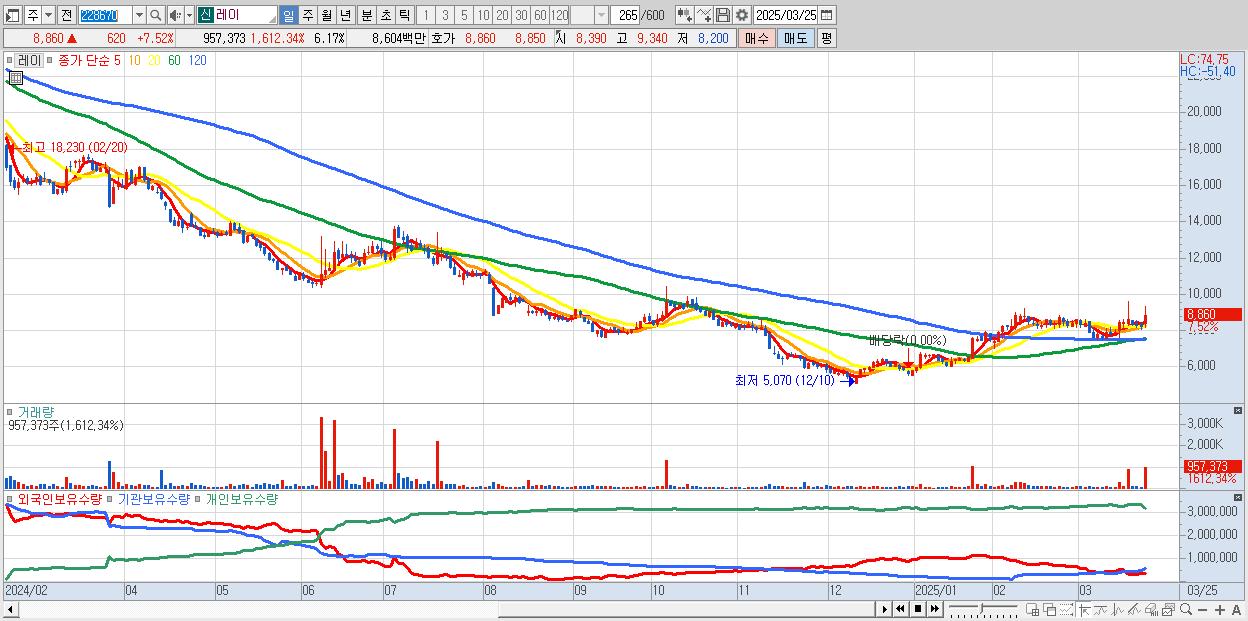Click the save chart floppy disk icon

(722, 15)
